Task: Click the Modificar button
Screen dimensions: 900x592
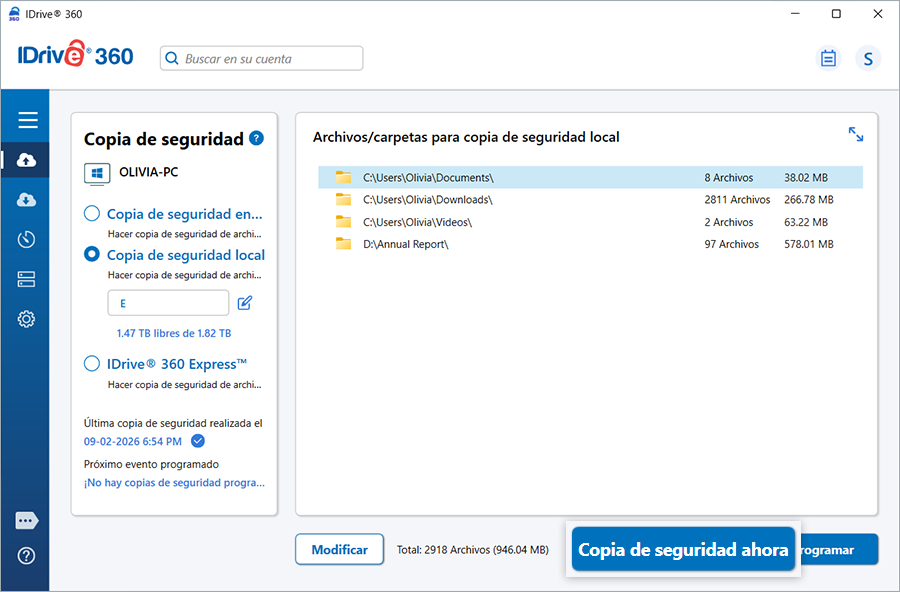Action: click(339, 550)
